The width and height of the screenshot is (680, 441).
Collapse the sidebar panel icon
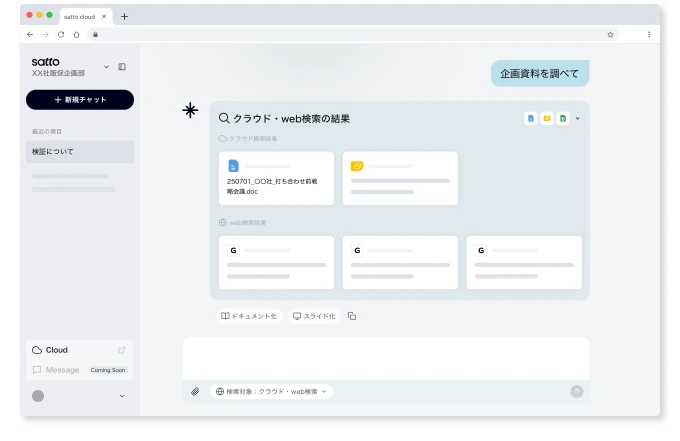tap(122, 67)
